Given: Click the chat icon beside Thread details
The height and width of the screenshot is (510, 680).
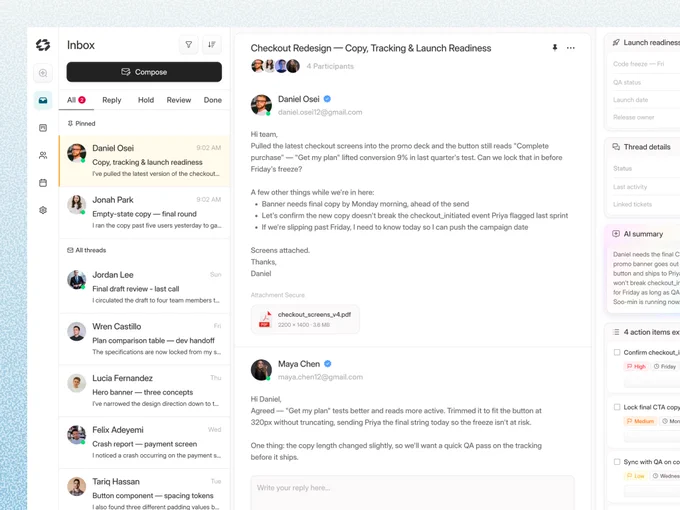Looking at the screenshot, I should [x=616, y=147].
